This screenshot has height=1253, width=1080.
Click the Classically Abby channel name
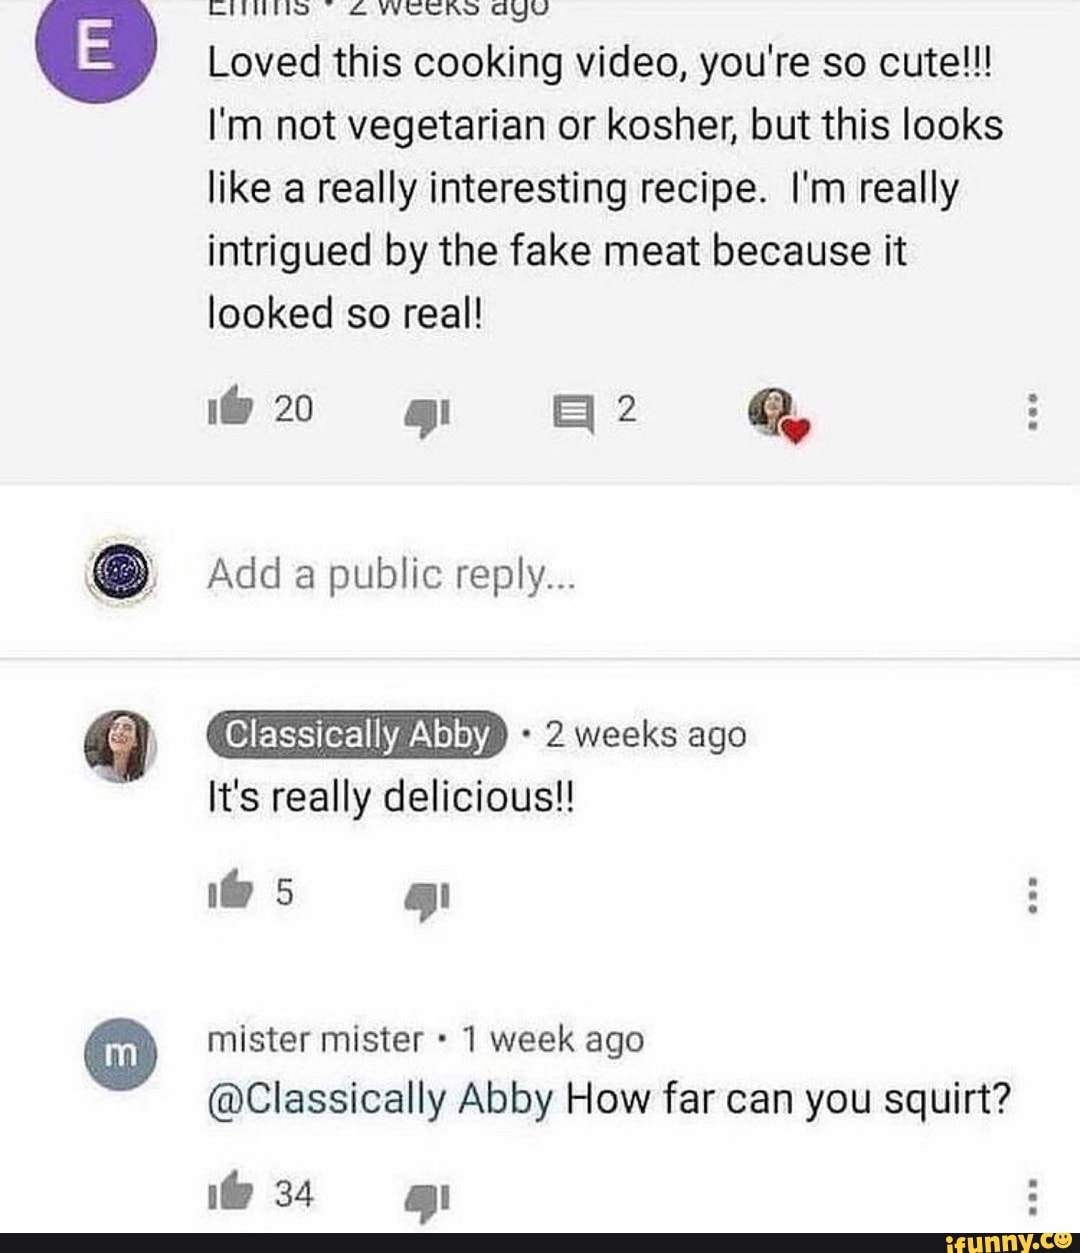coord(358,735)
